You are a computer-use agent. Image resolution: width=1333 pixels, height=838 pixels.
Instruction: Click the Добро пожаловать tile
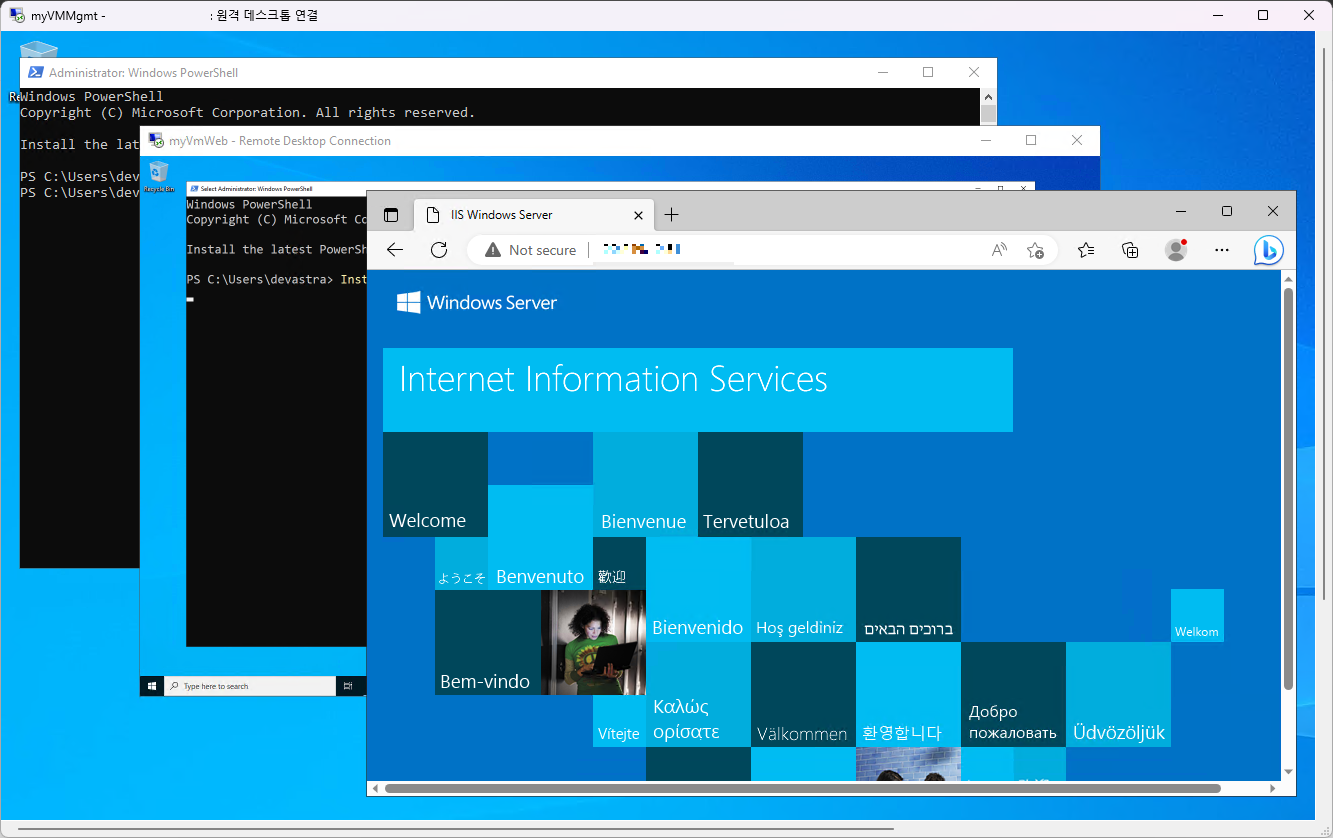[x=1013, y=694]
